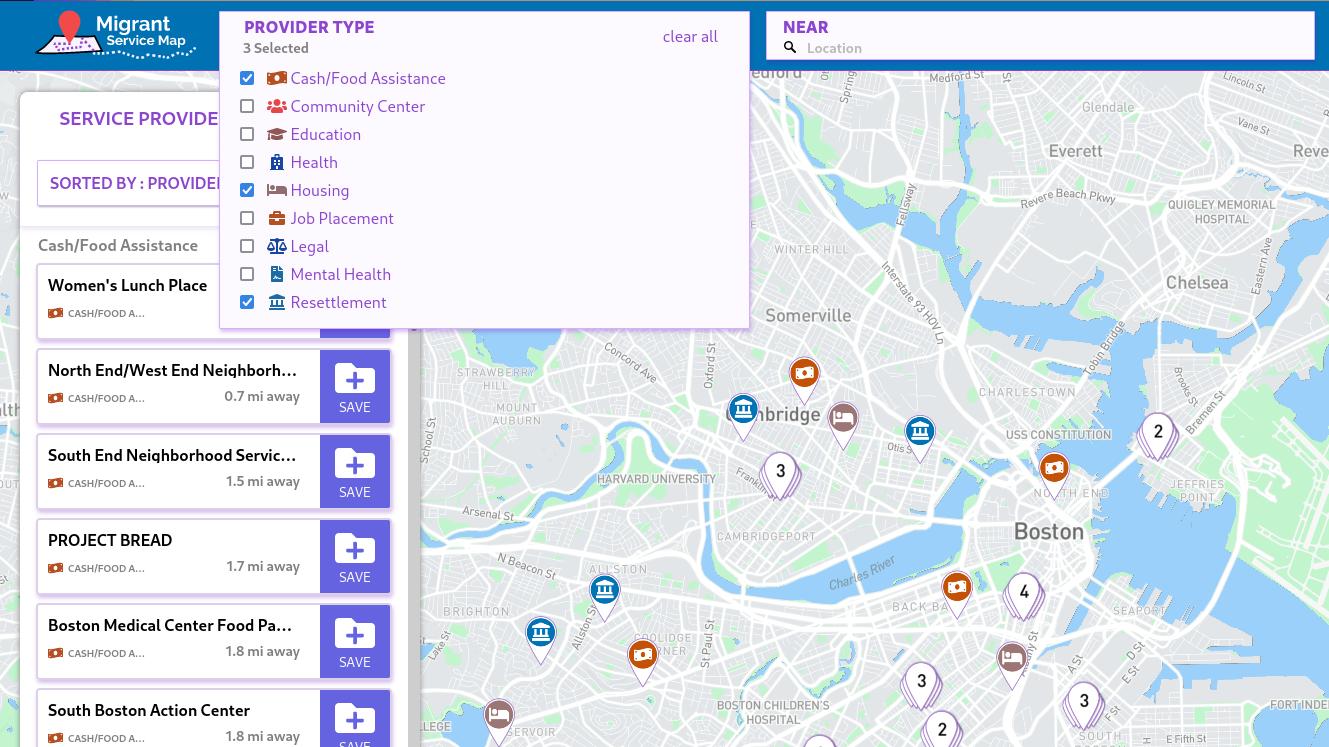Screen dimensions: 1329x747
Task: Open cluster 3 above Boston Children's Hospital
Action: (921, 686)
